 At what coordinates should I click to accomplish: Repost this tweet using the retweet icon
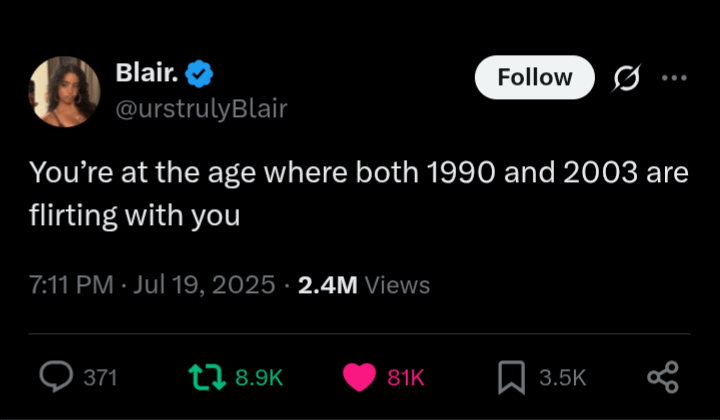point(204,376)
